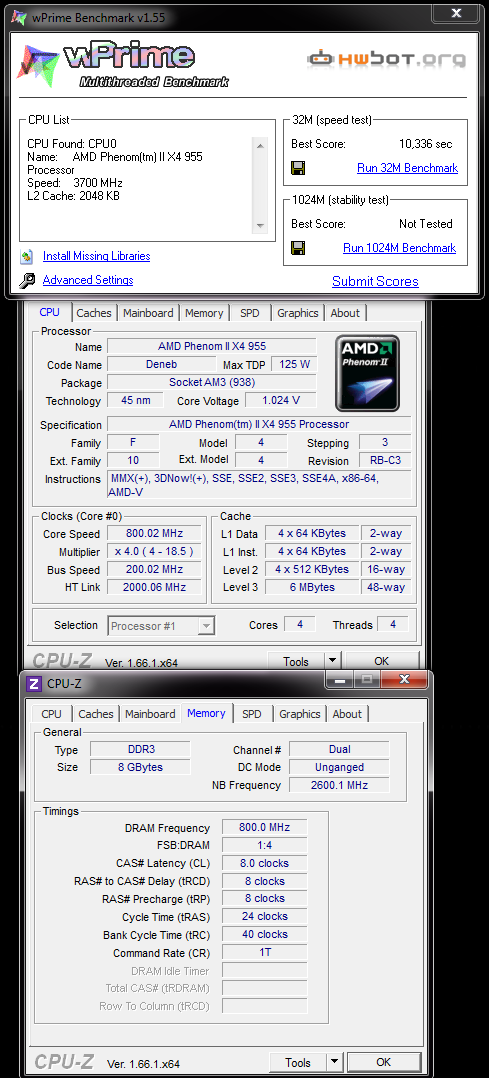Click the DRAM Frequency value 800.0 MHz
The image size is (489, 1078).
point(265,828)
